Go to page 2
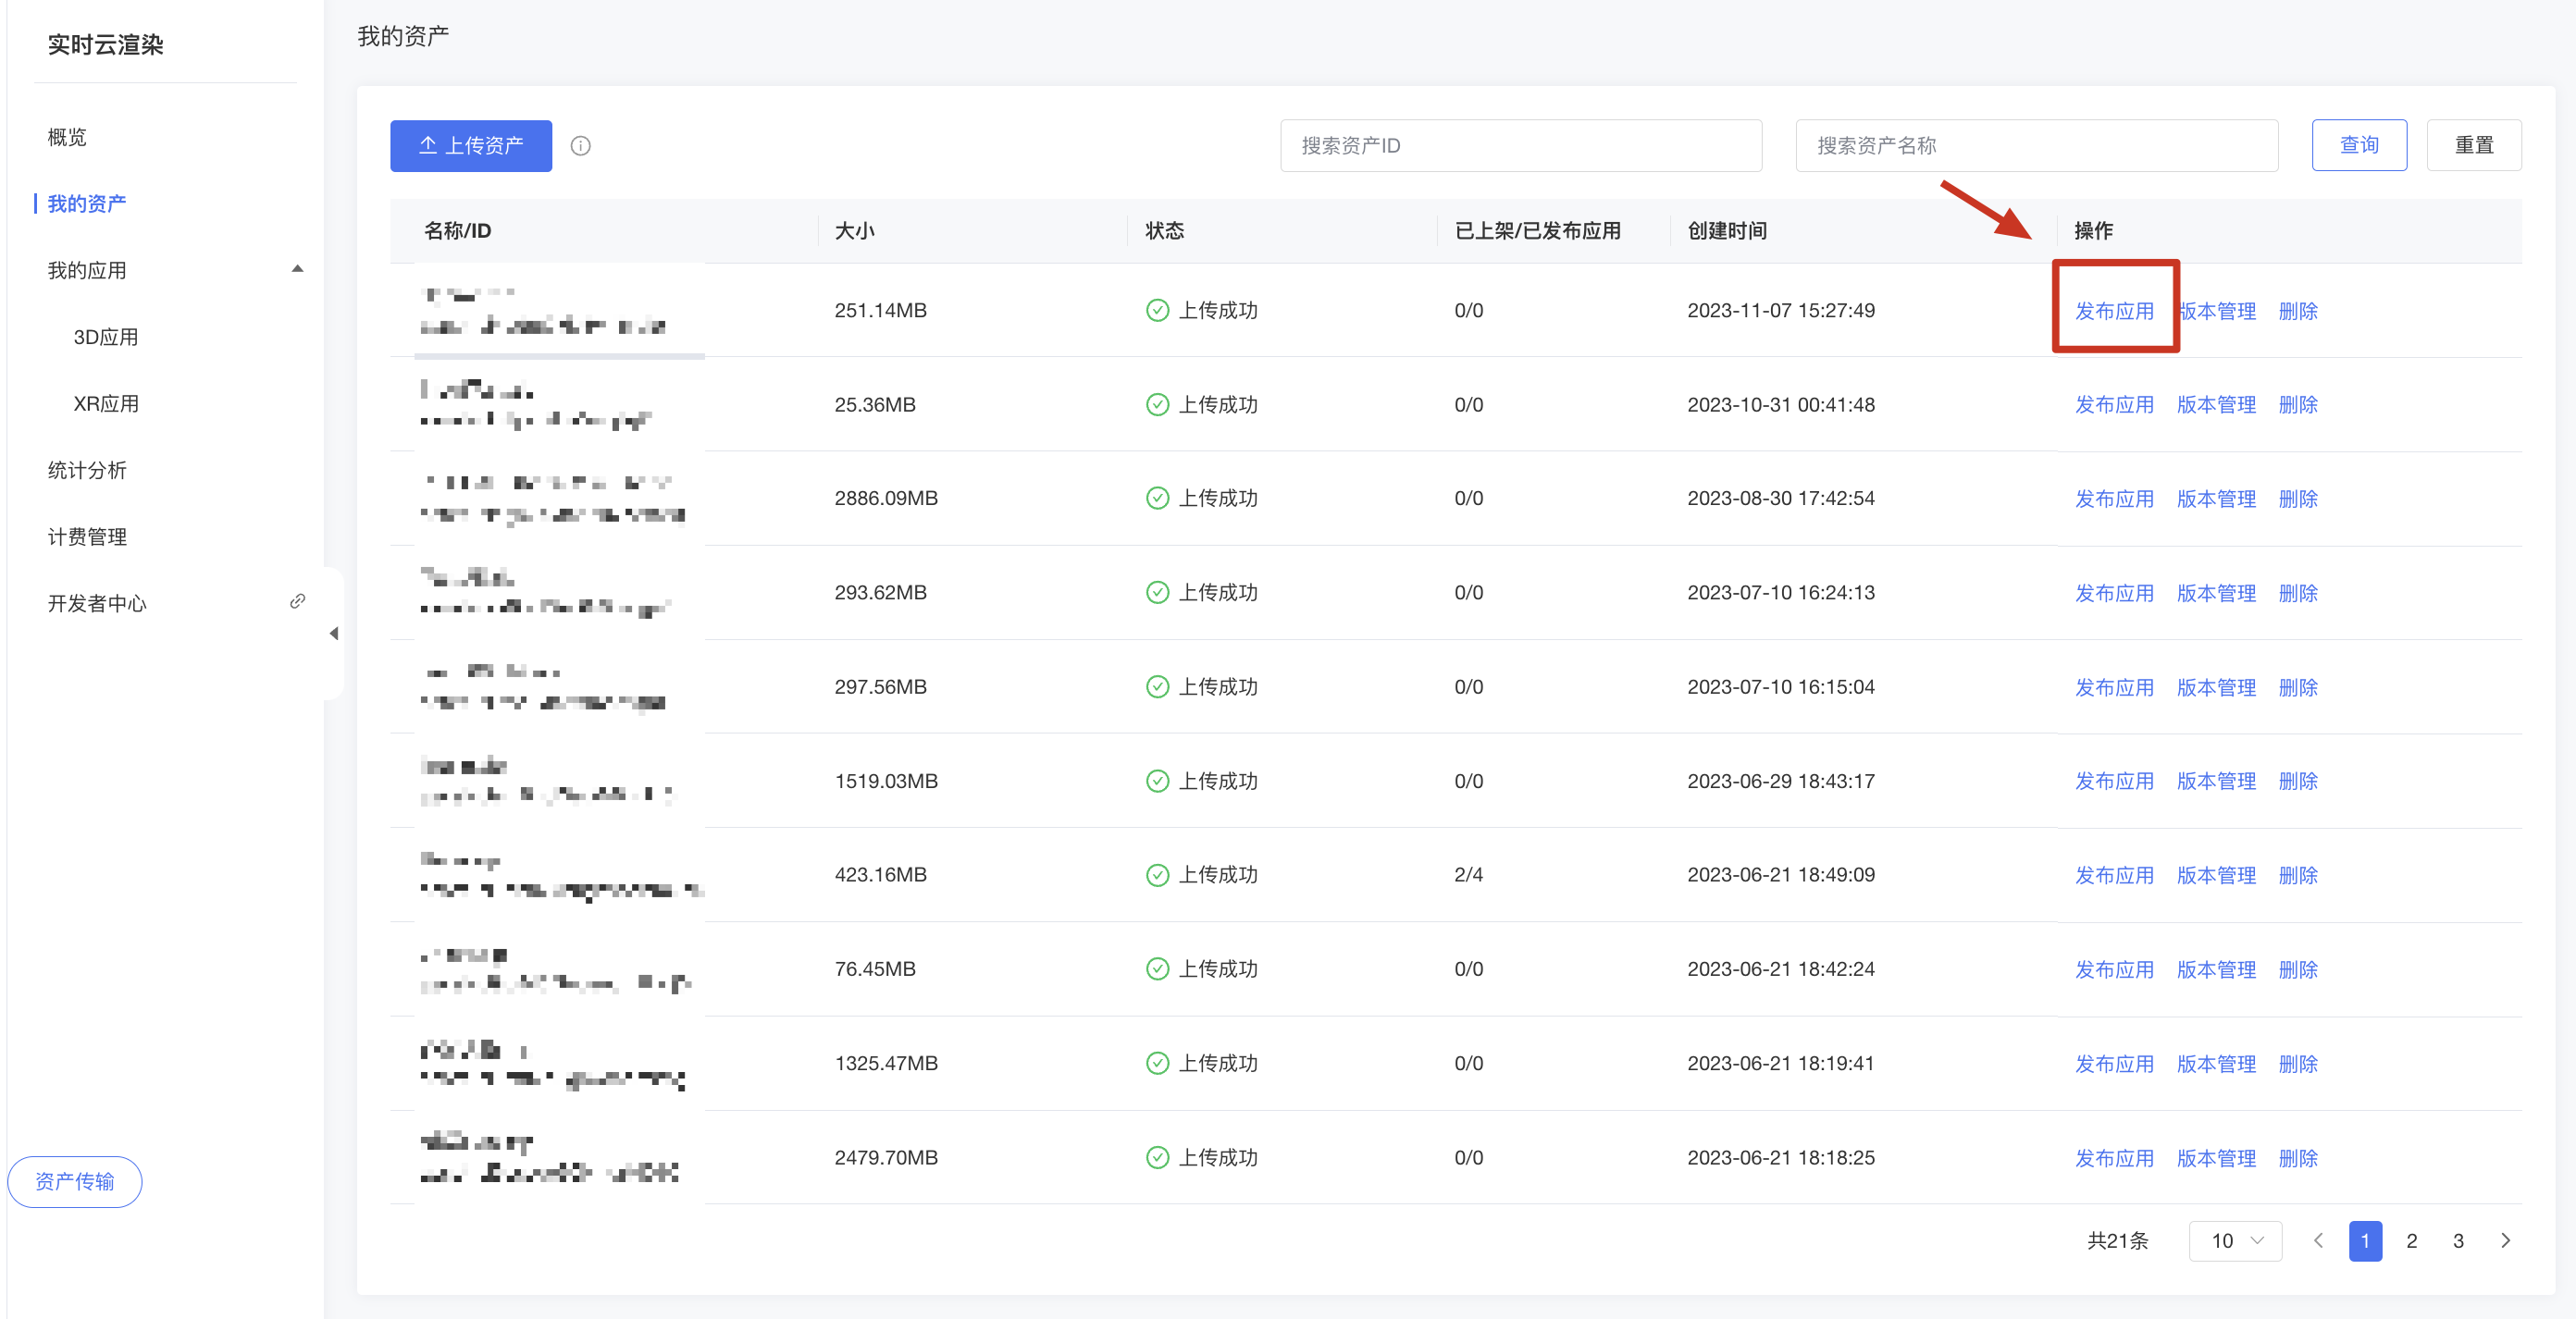The image size is (2576, 1319). [x=2412, y=1241]
